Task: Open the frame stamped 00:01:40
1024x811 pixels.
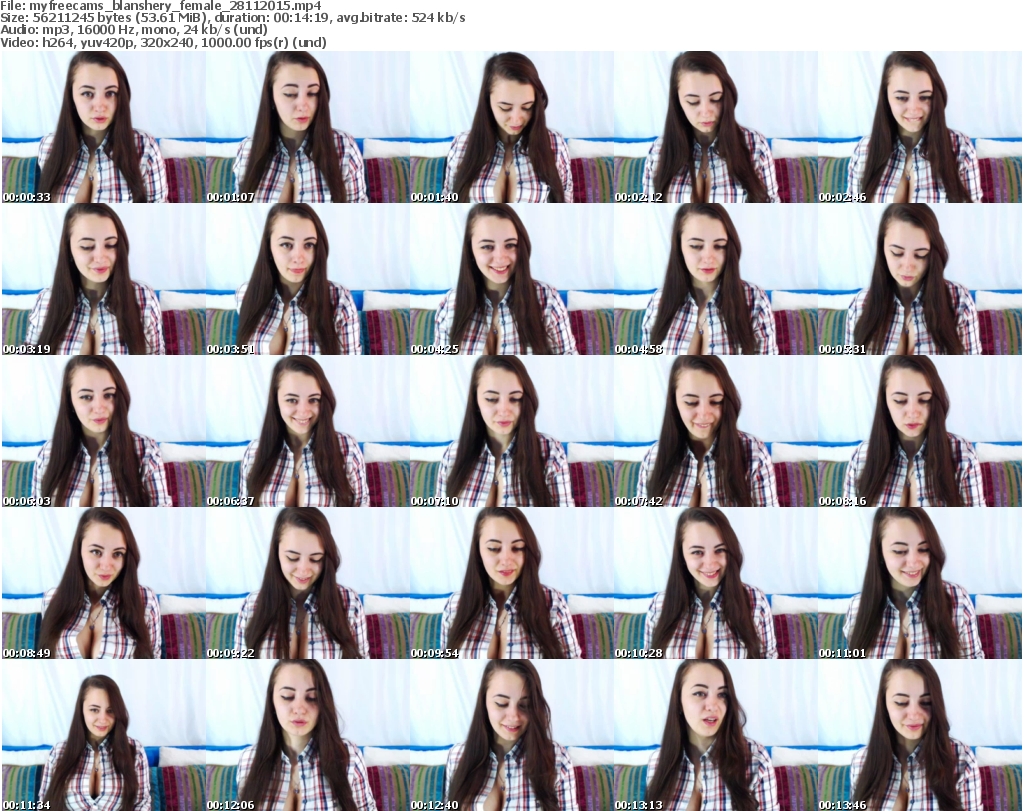Action: point(512,127)
